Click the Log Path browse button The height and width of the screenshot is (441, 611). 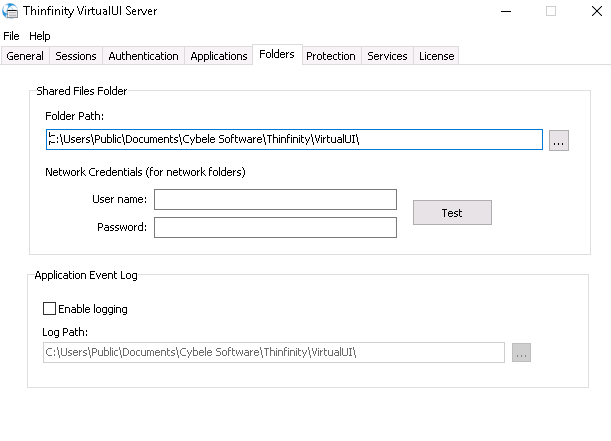[x=521, y=353]
